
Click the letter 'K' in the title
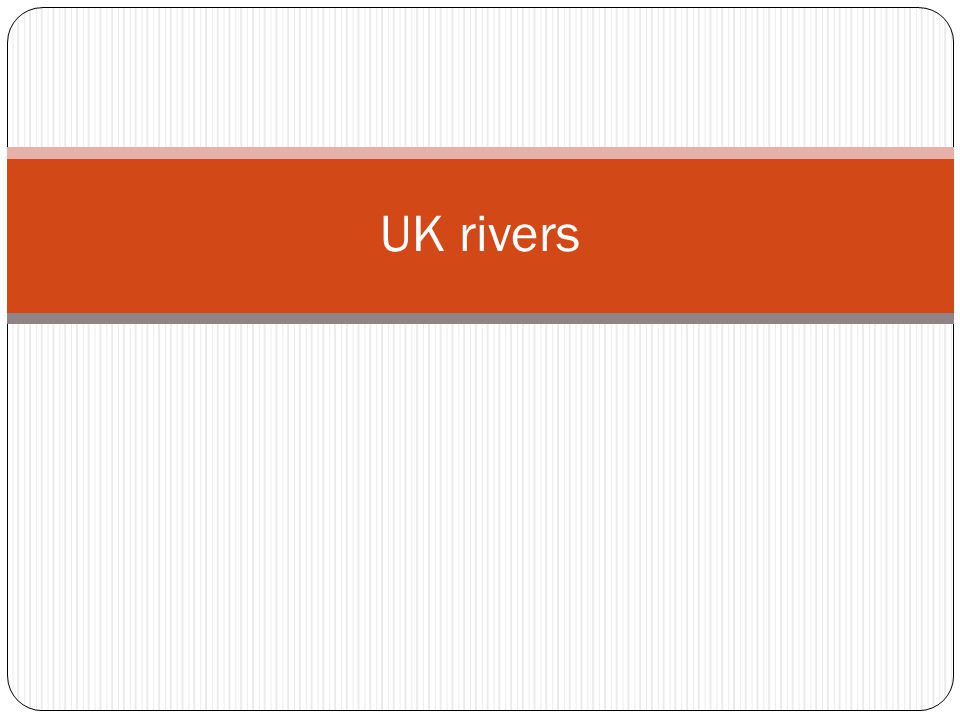click(x=430, y=233)
